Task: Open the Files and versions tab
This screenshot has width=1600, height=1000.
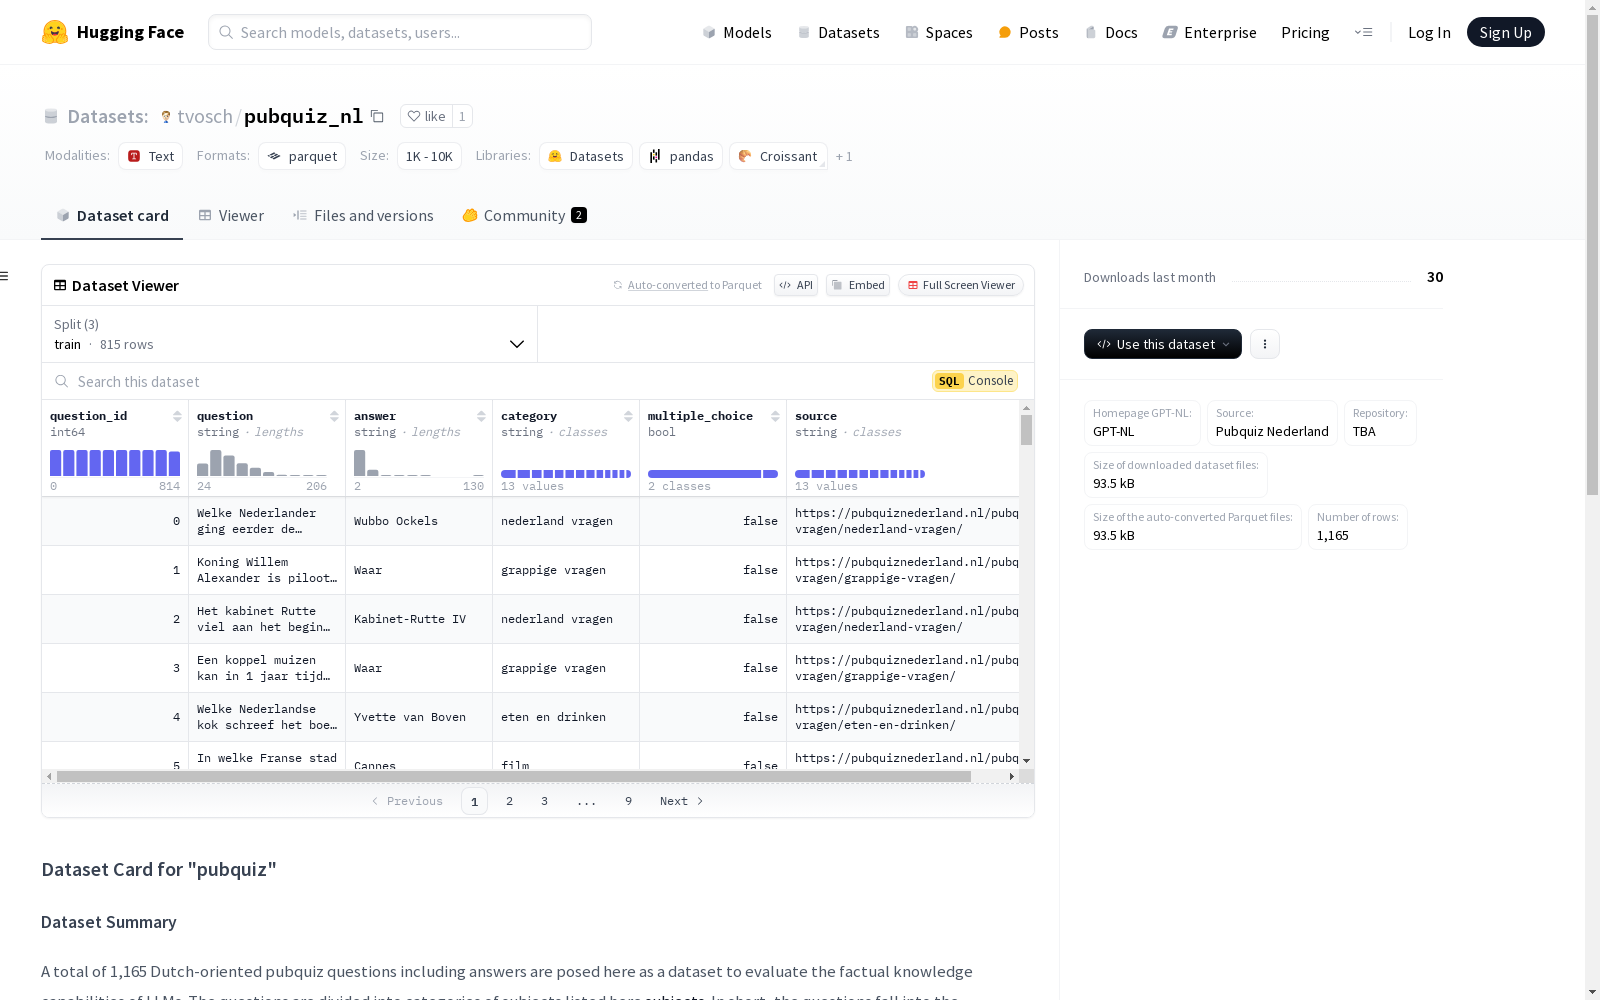Action: [363, 216]
